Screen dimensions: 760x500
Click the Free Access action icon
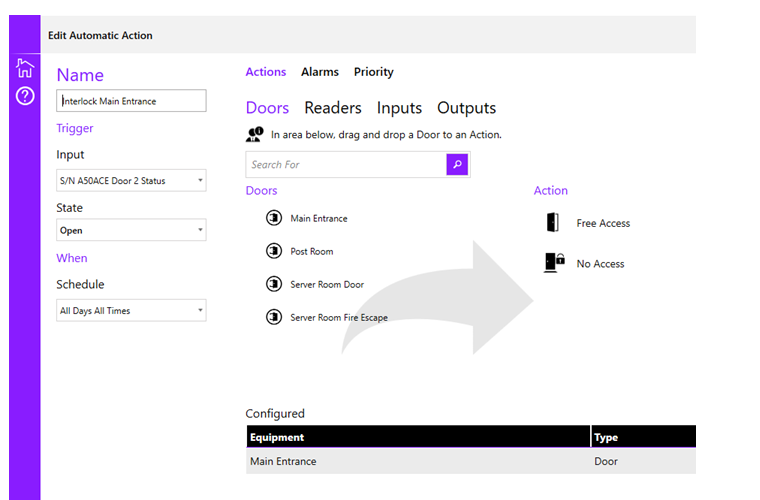(553, 223)
